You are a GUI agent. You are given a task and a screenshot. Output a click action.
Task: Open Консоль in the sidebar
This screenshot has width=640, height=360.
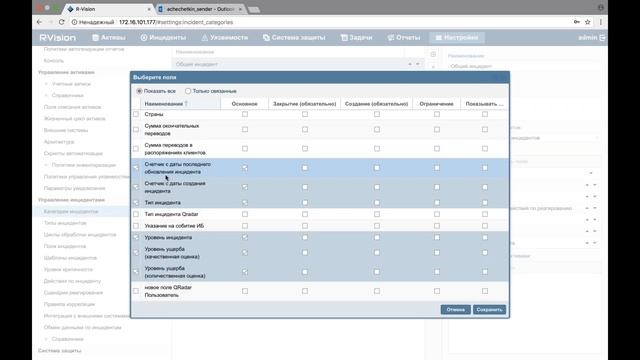click(x=54, y=60)
